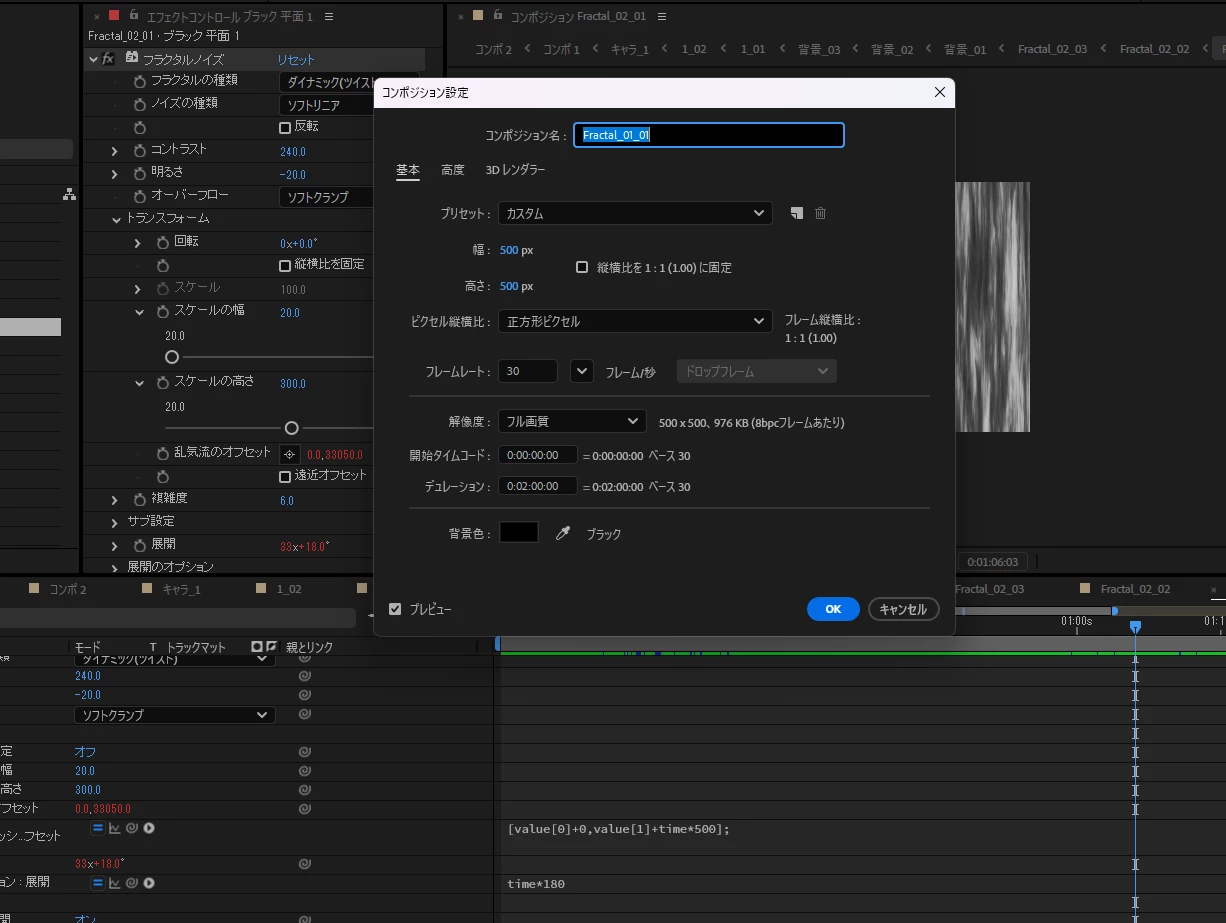Switch to the 高度 tab
1226x923 pixels.
[x=453, y=170]
